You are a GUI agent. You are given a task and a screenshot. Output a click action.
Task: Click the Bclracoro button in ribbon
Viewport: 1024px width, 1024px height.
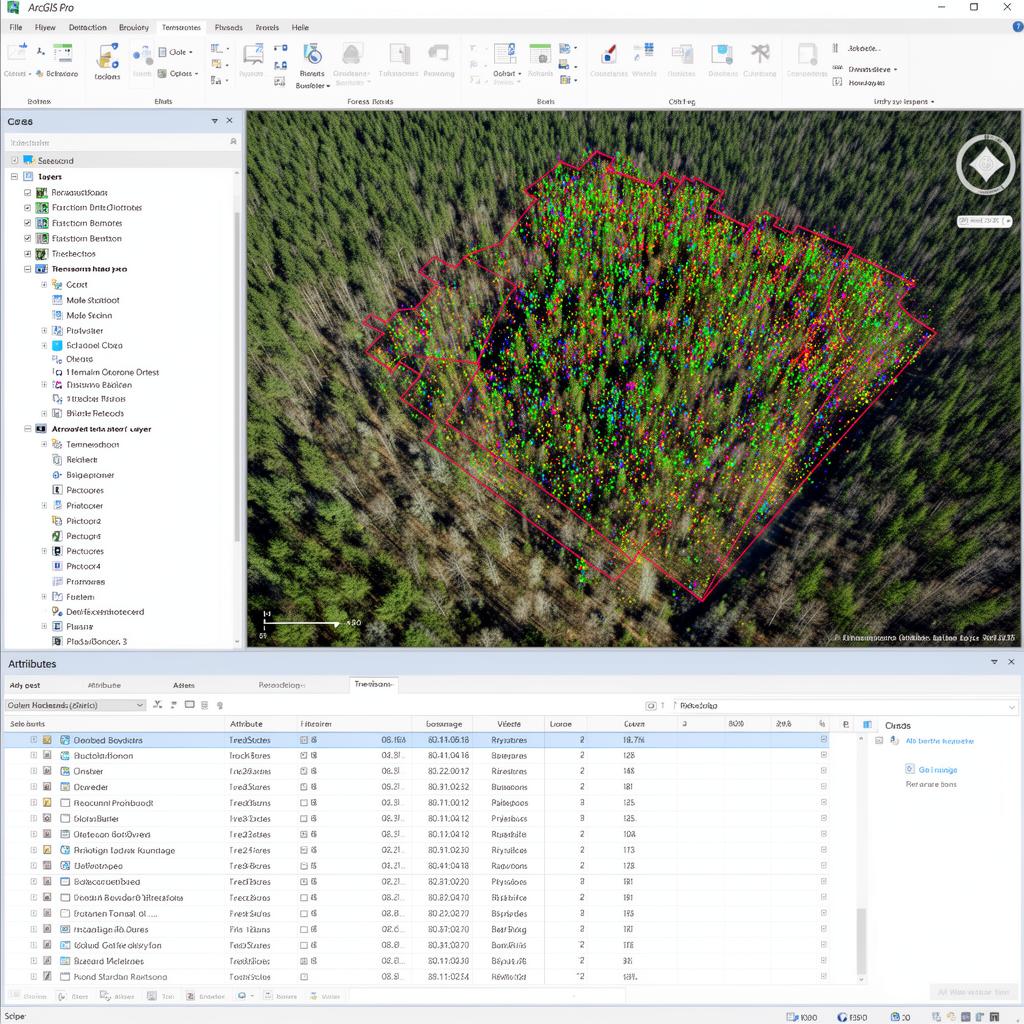point(57,74)
